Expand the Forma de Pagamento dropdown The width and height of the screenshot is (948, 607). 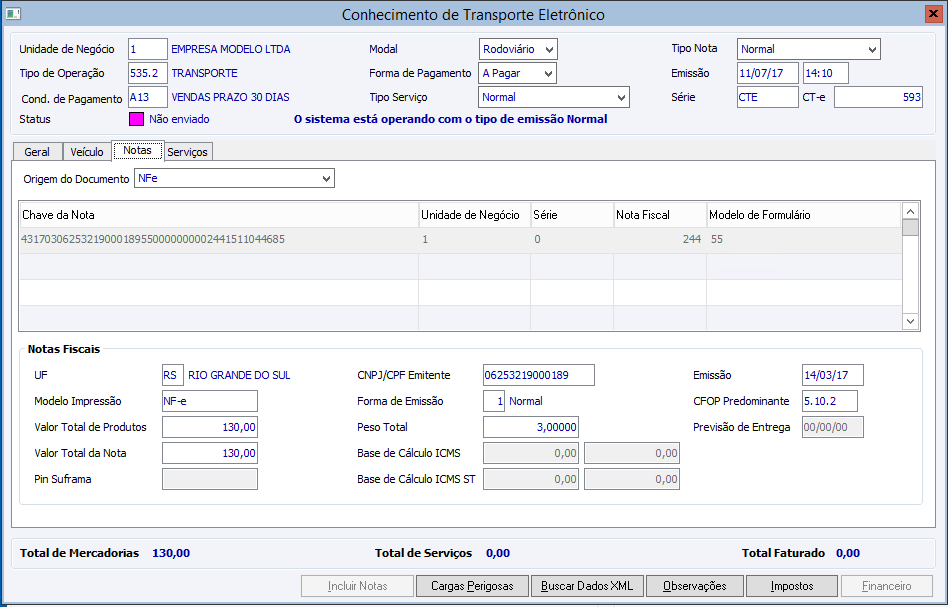[x=517, y=73]
